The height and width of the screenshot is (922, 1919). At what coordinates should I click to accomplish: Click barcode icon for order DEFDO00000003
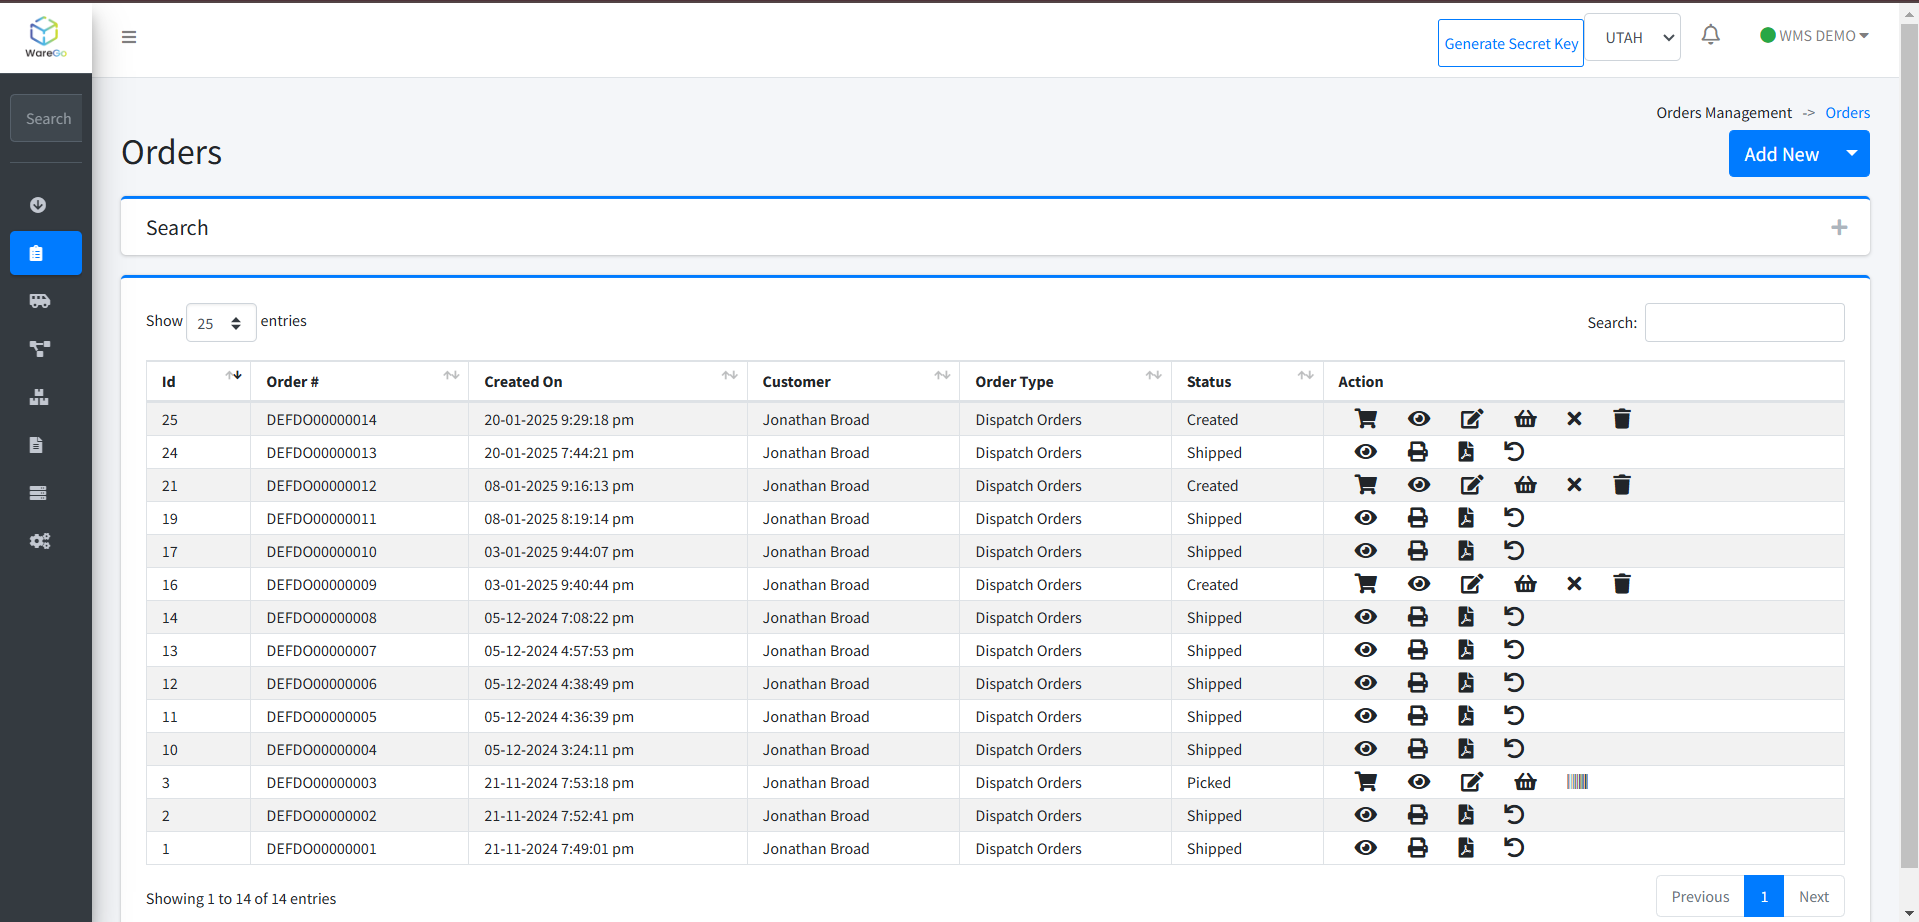(1577, 782)
